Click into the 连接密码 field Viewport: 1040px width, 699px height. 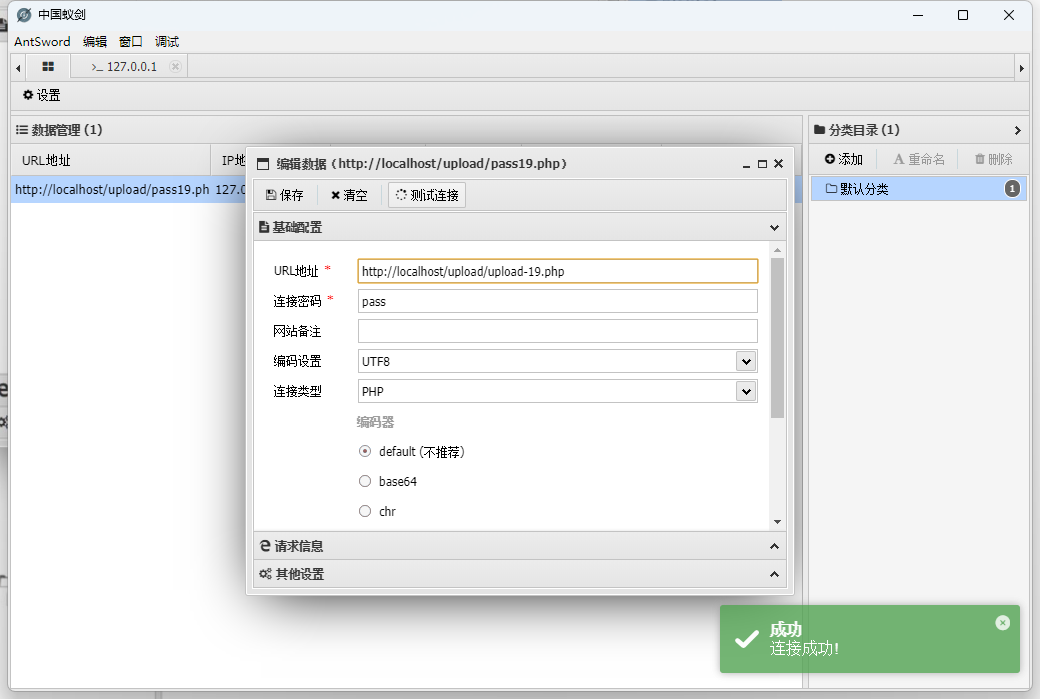pos(557,301)
